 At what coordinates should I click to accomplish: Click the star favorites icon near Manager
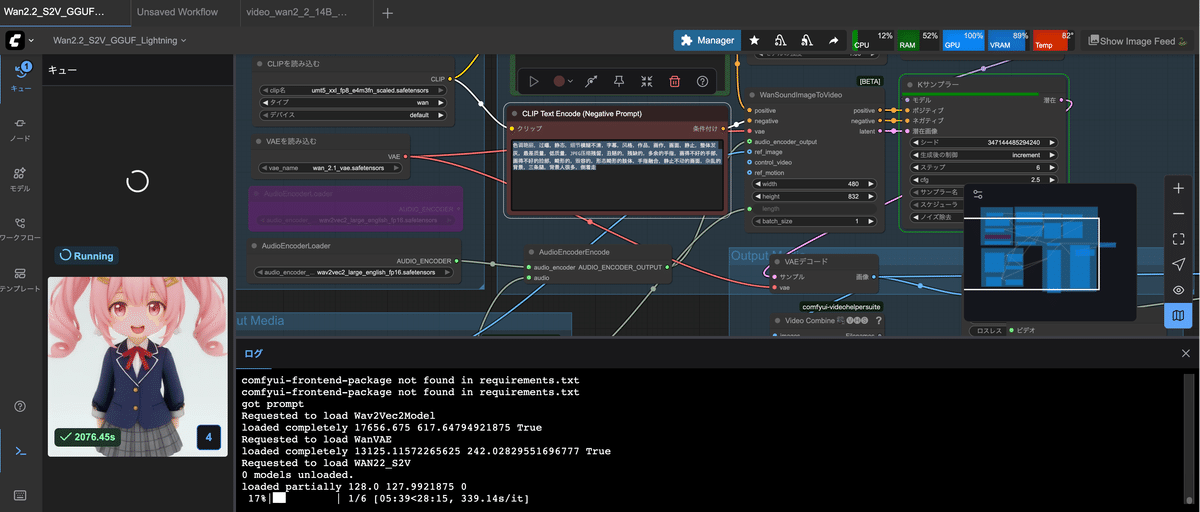click(x=754, y=40)
